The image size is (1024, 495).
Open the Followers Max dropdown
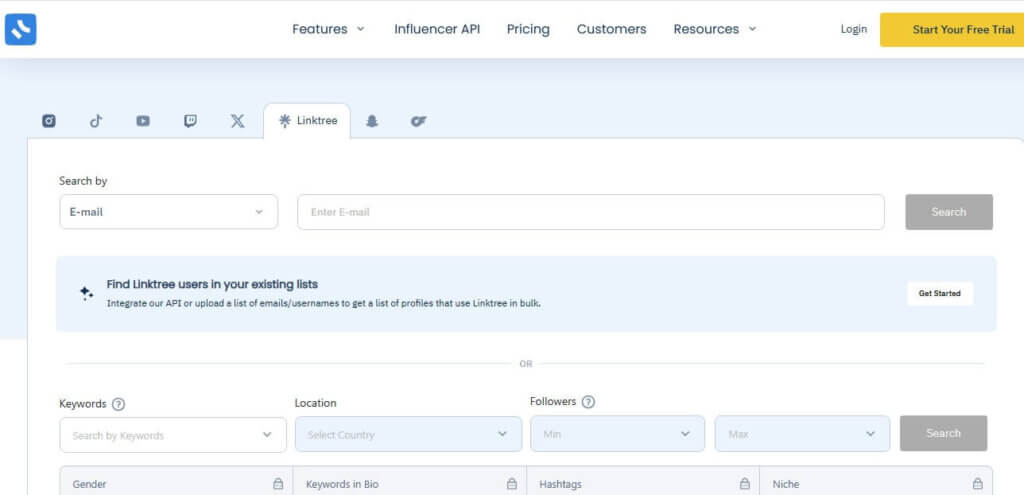[802, 434]
